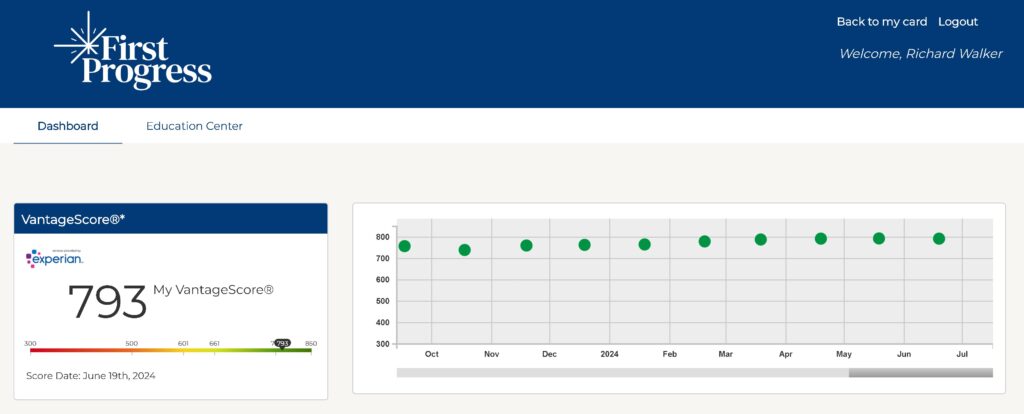
Task: Click data point between May and Jun
Action: coord(879,238)
